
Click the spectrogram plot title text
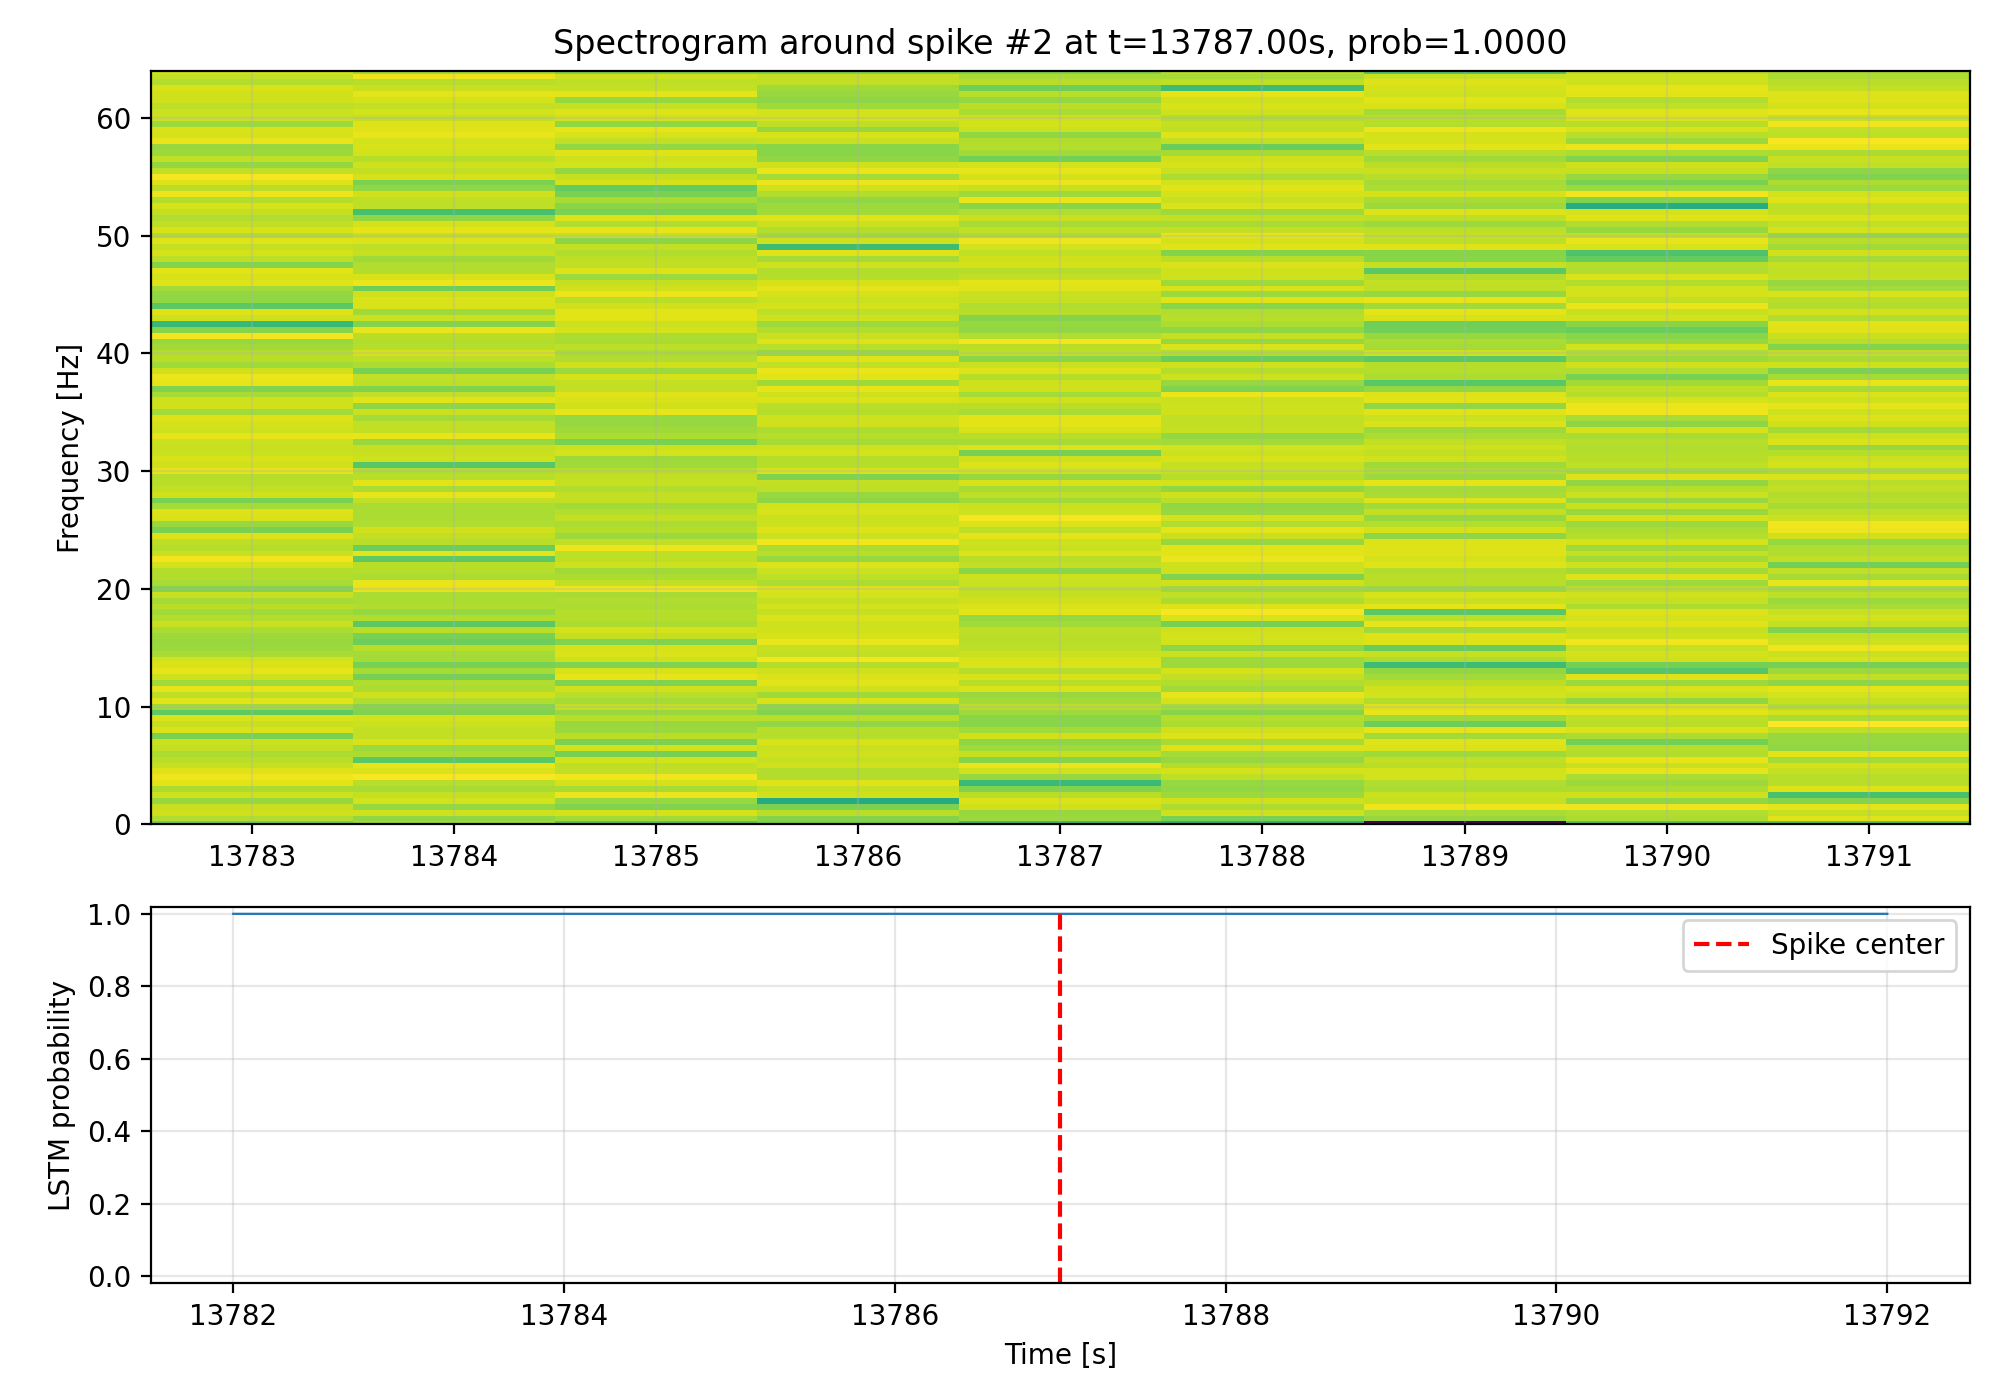(x=1059, y=43)
